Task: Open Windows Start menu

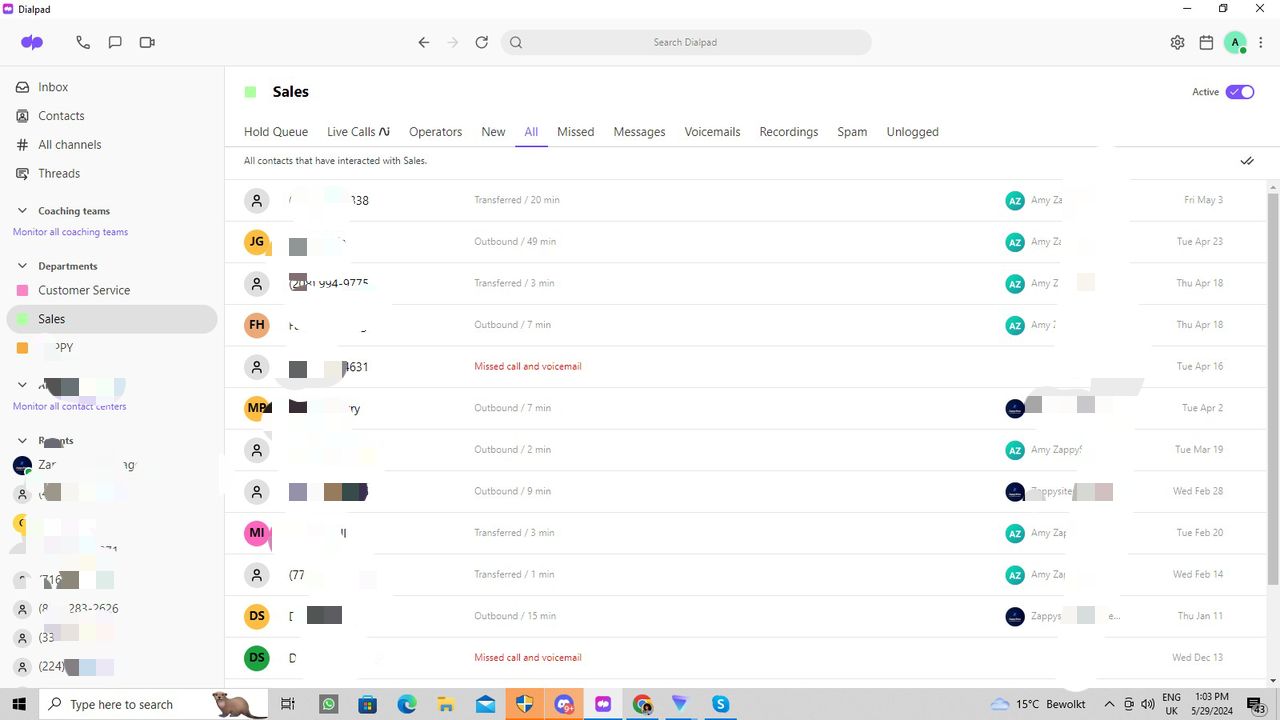Action: [x=18, y=704]
